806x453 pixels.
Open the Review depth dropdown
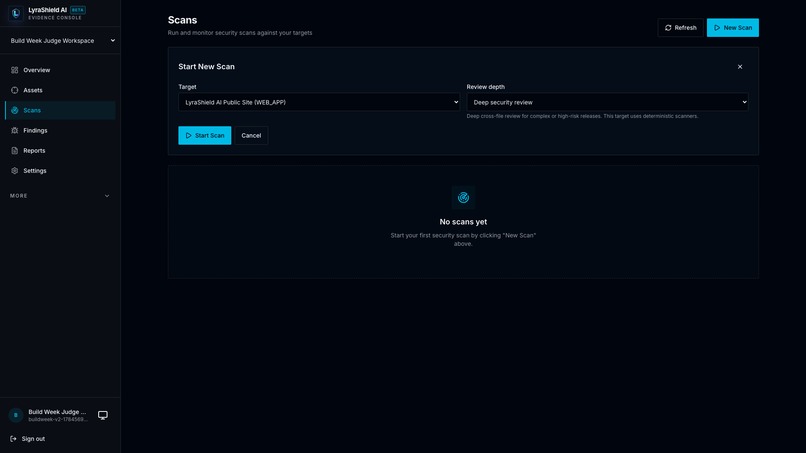(607, 102)
